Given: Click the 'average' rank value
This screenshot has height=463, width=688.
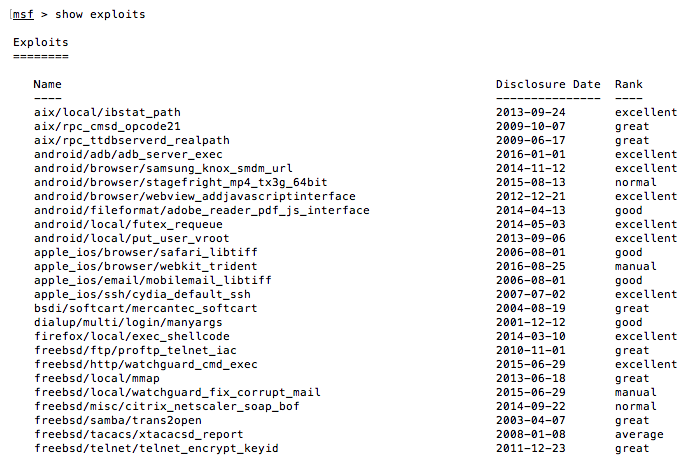Looking at the screenshot, I should tap(639, 435).
